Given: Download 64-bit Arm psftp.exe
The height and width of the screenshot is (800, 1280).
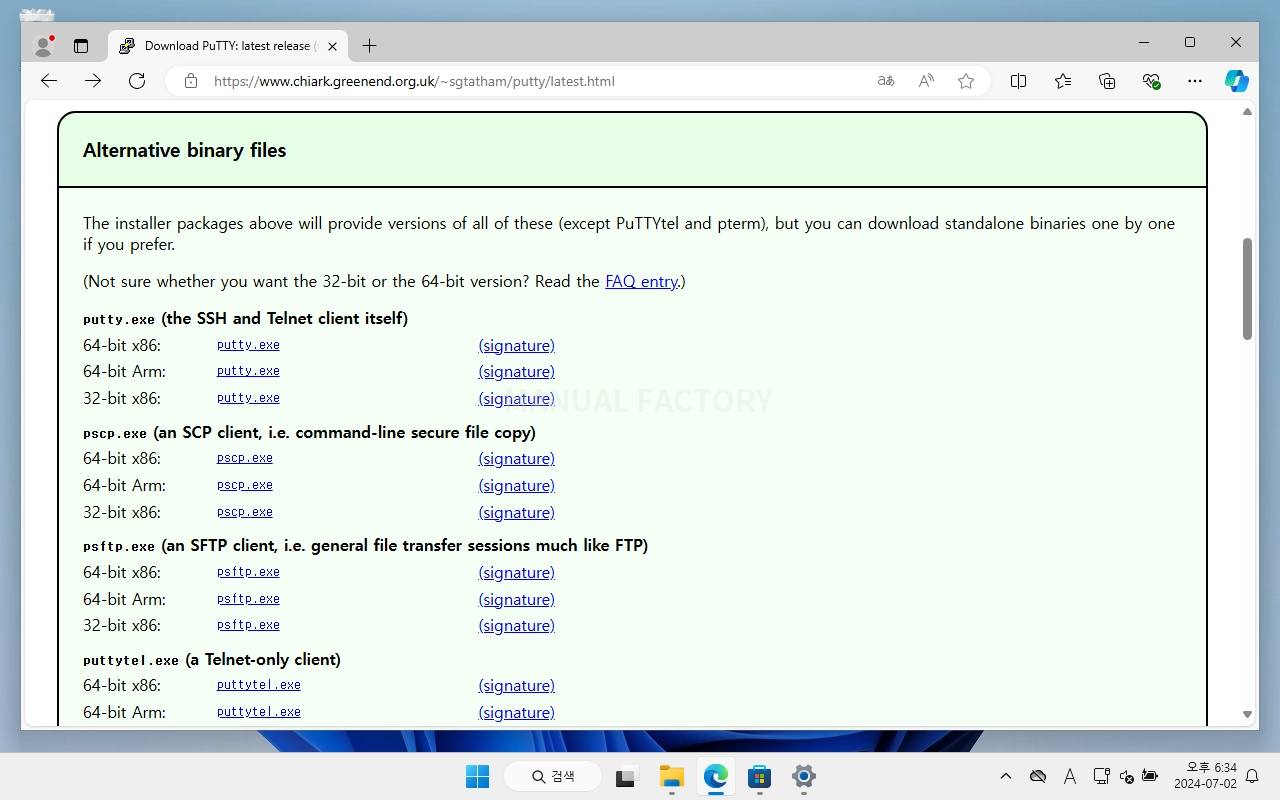Looking at the screenshot, I should 248,599.
